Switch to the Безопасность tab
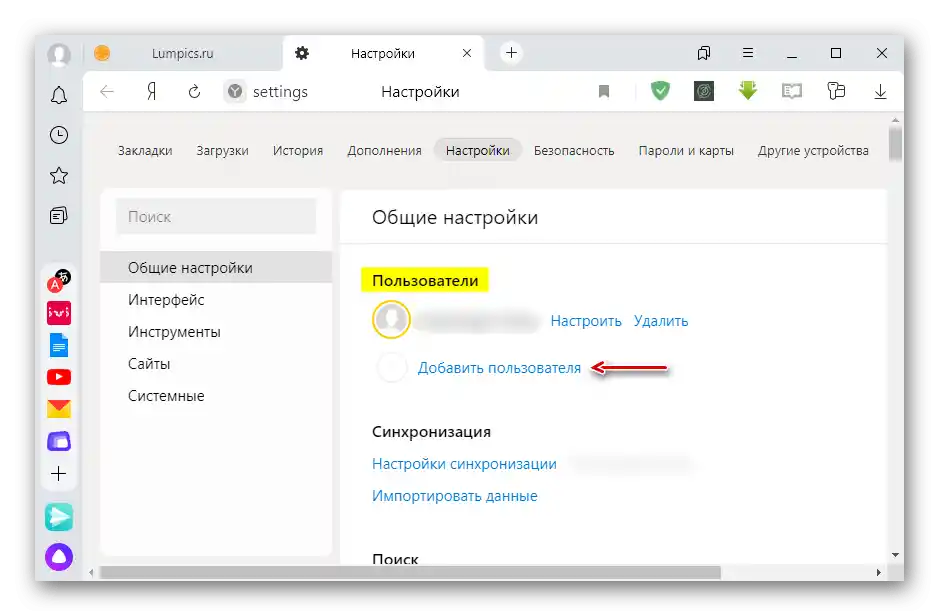The image size is (939, 616). tap(574, 150)
